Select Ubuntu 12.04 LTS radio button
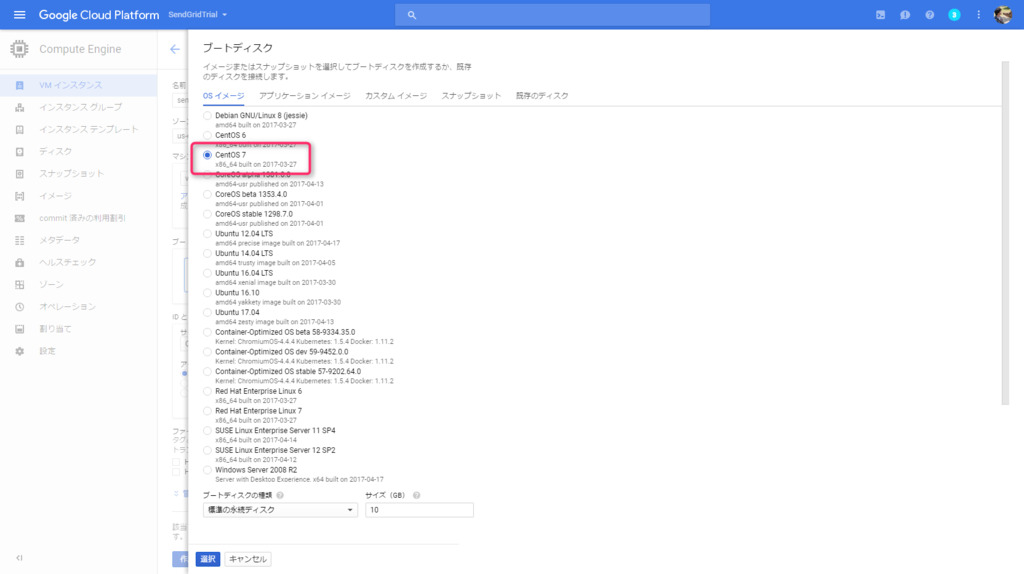 [x=207, y=234]
